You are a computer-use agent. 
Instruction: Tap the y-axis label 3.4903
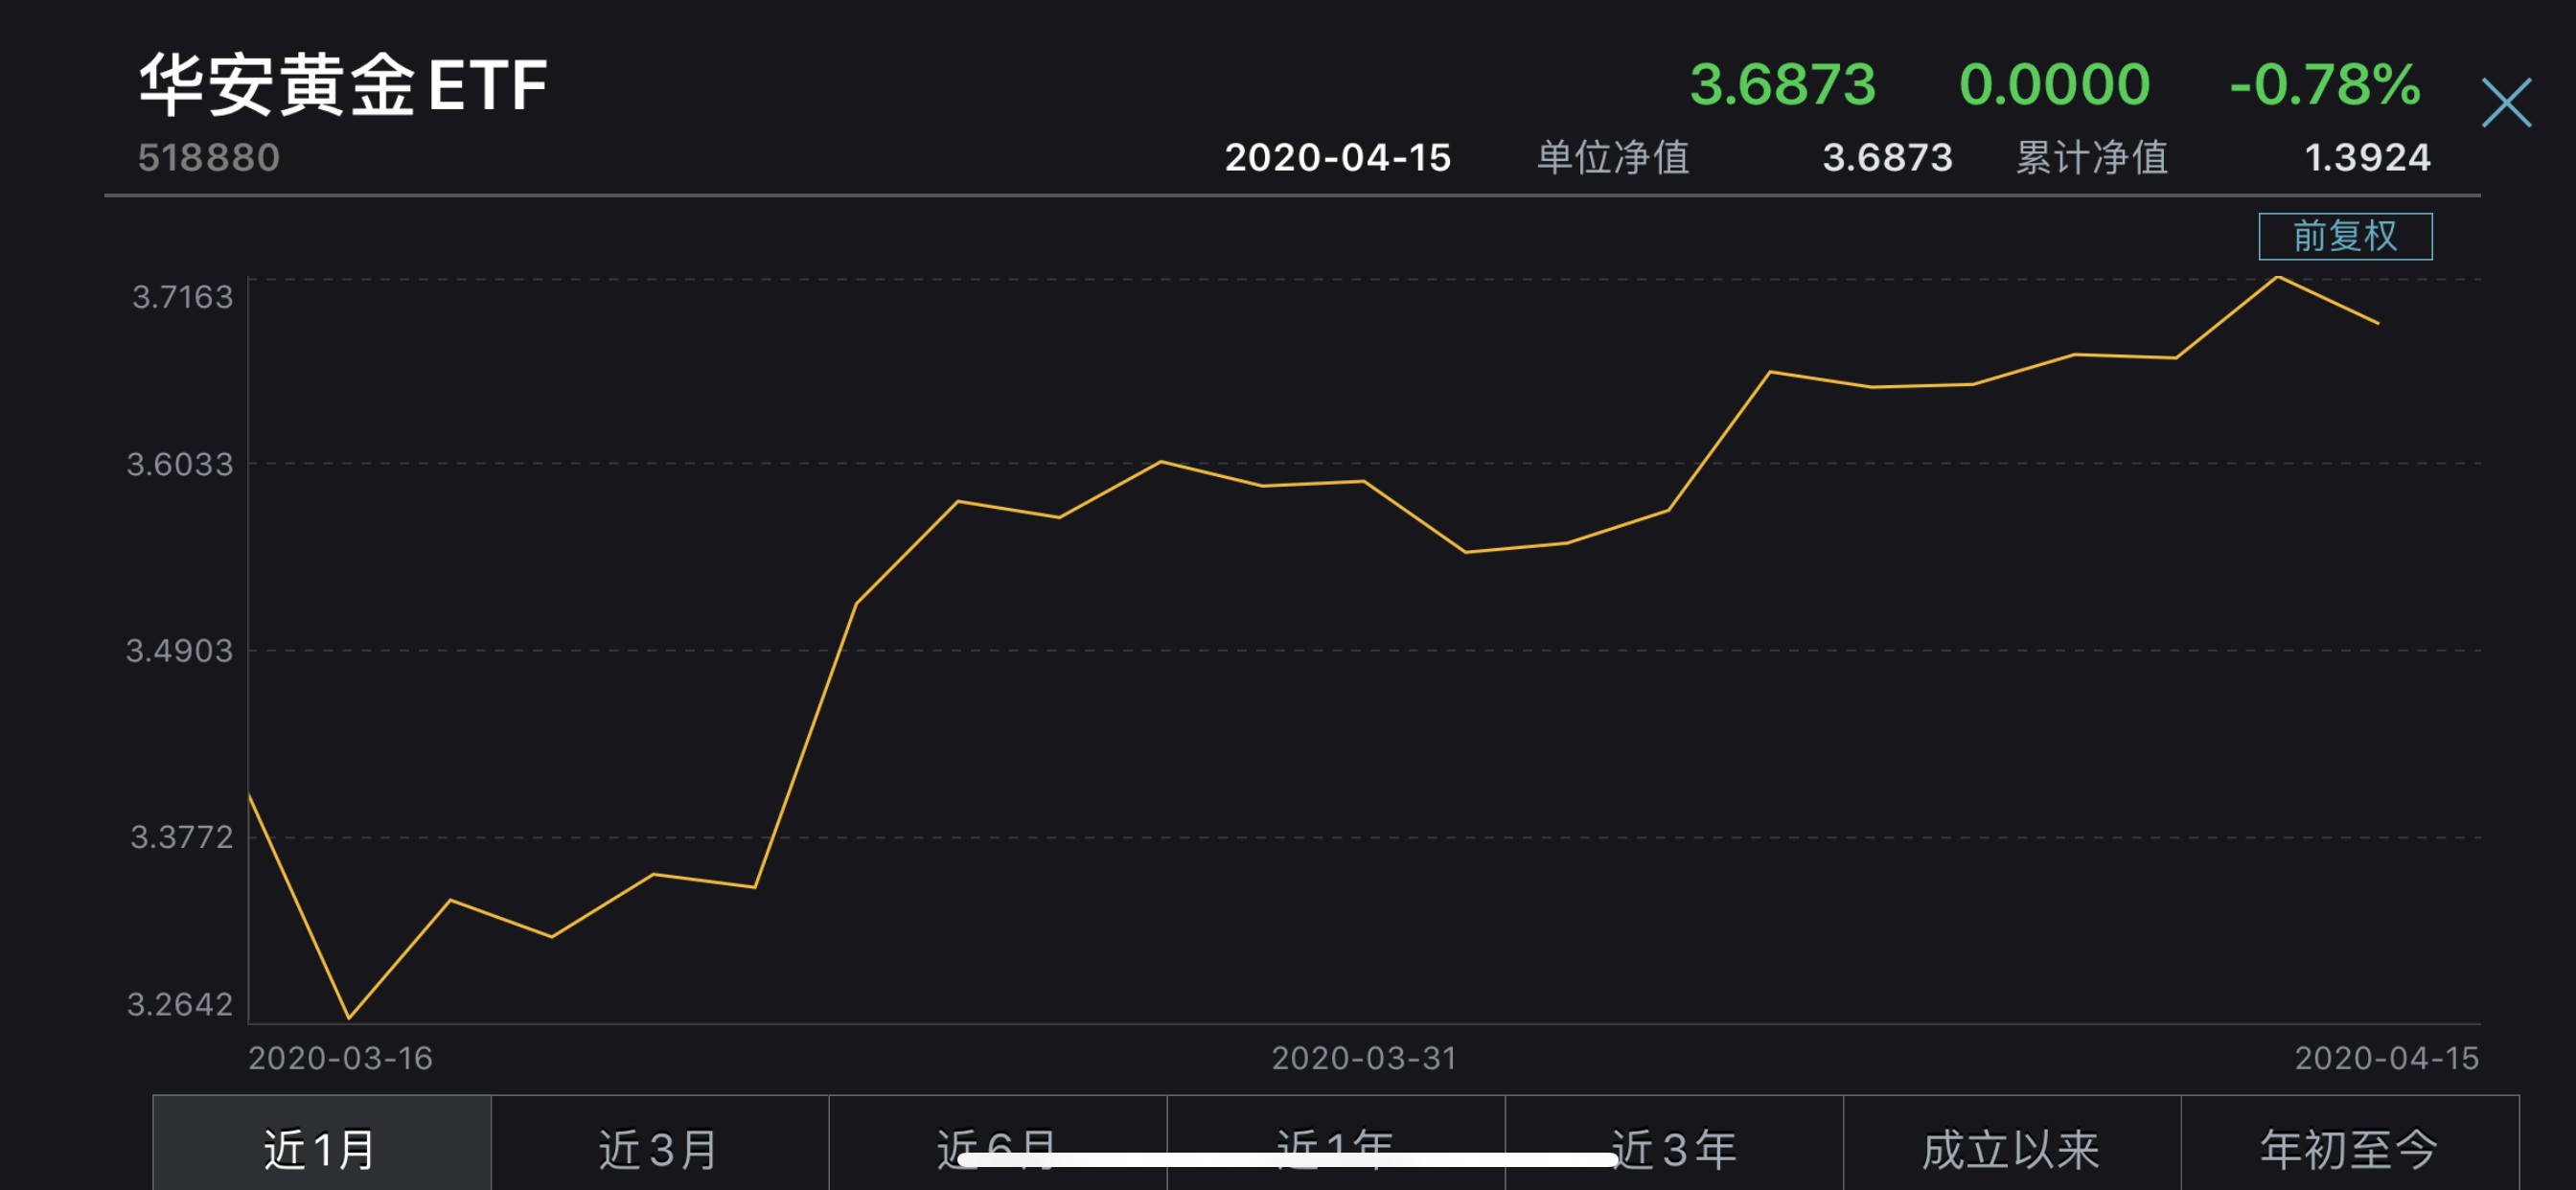pos(180,651)
